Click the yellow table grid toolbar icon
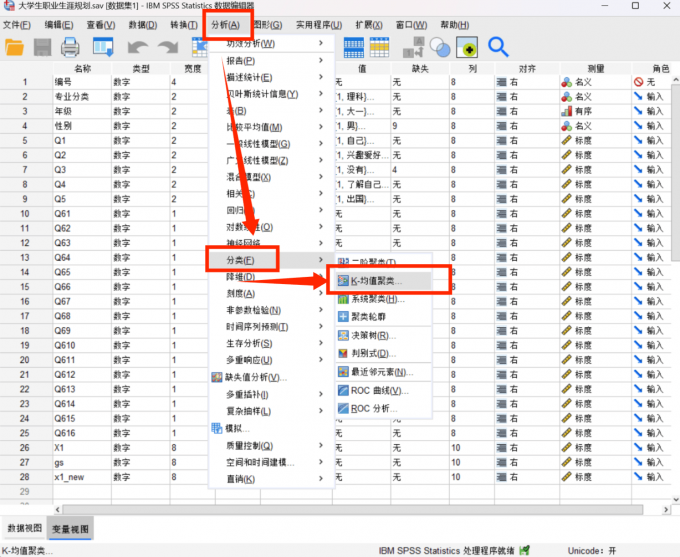This screenshot has height=557, width=680. point(379,47)
